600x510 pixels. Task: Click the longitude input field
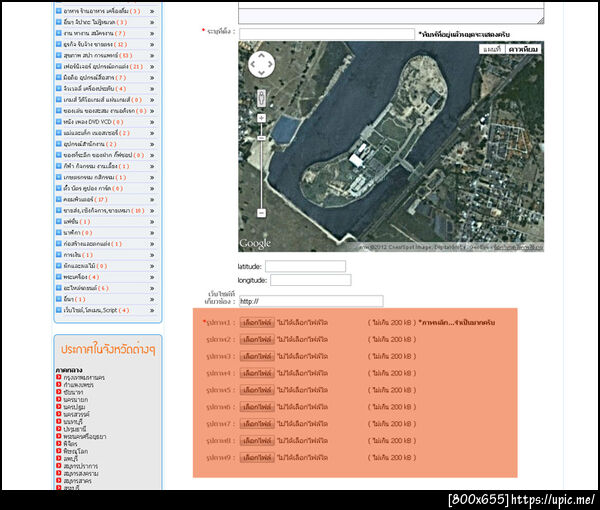click(x=310, y=280)
